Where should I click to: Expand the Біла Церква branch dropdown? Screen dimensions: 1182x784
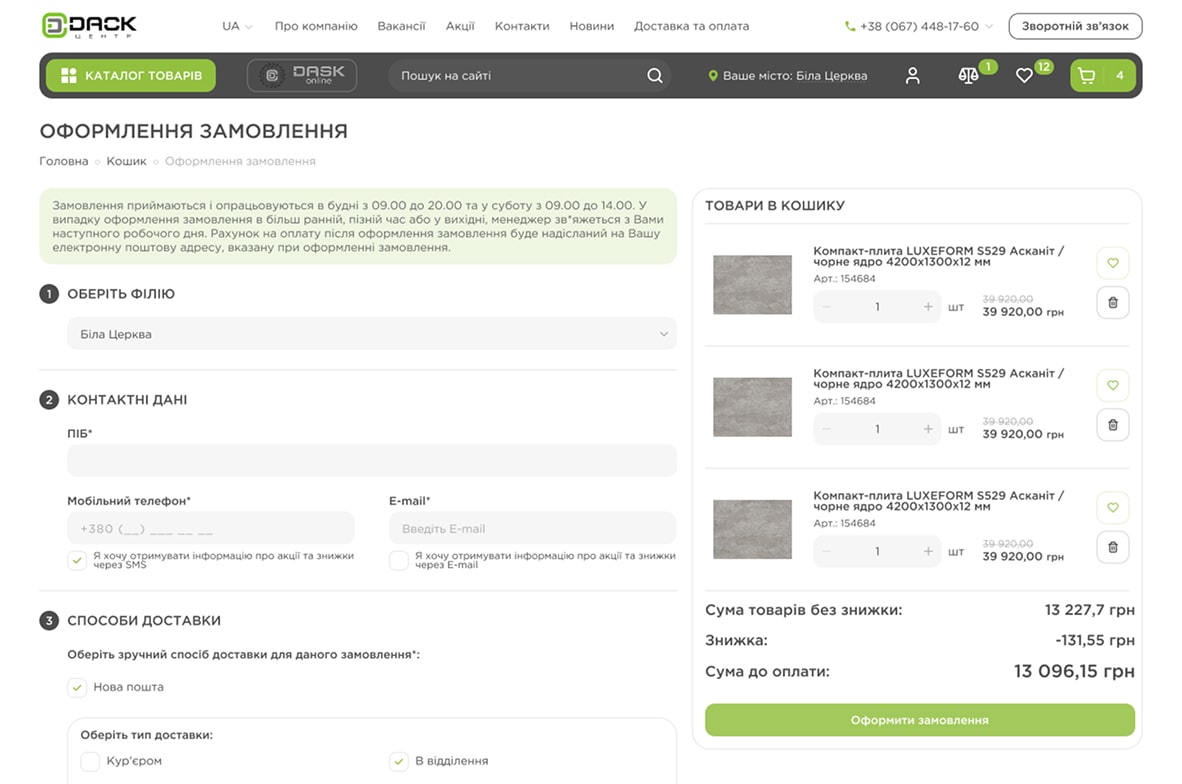coord(371,334)
